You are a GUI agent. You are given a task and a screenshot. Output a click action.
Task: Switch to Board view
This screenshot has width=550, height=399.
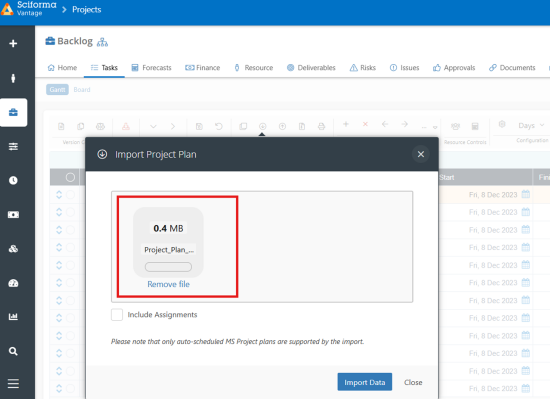[82, 90]
